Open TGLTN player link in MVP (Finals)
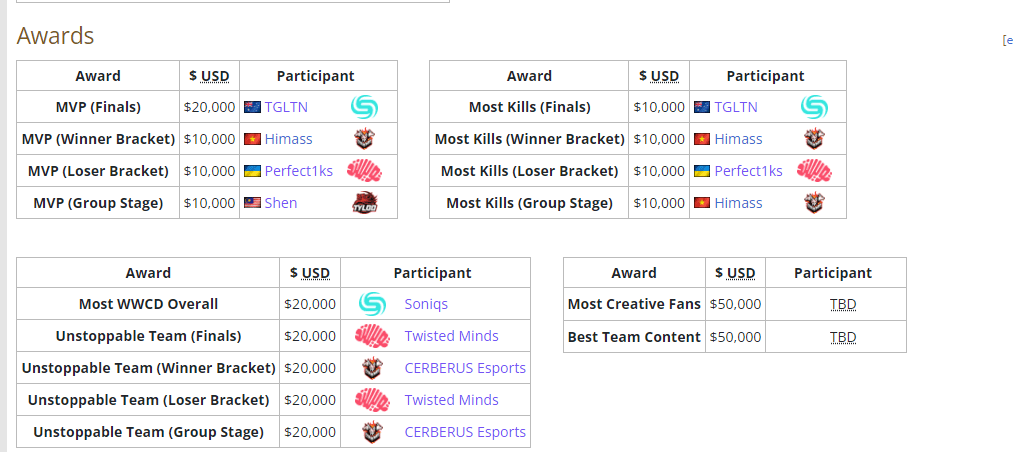This screenshot has width=1013, height=452. (286, 107)
